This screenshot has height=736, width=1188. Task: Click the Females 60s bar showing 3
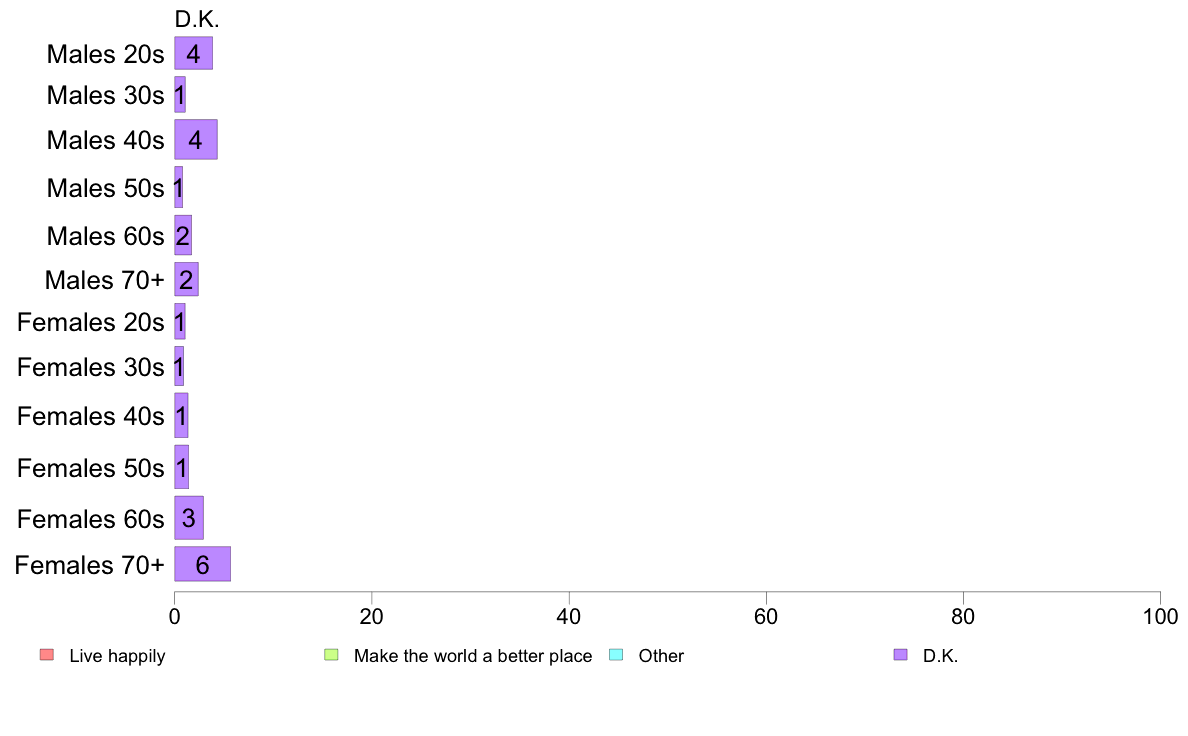189,518
